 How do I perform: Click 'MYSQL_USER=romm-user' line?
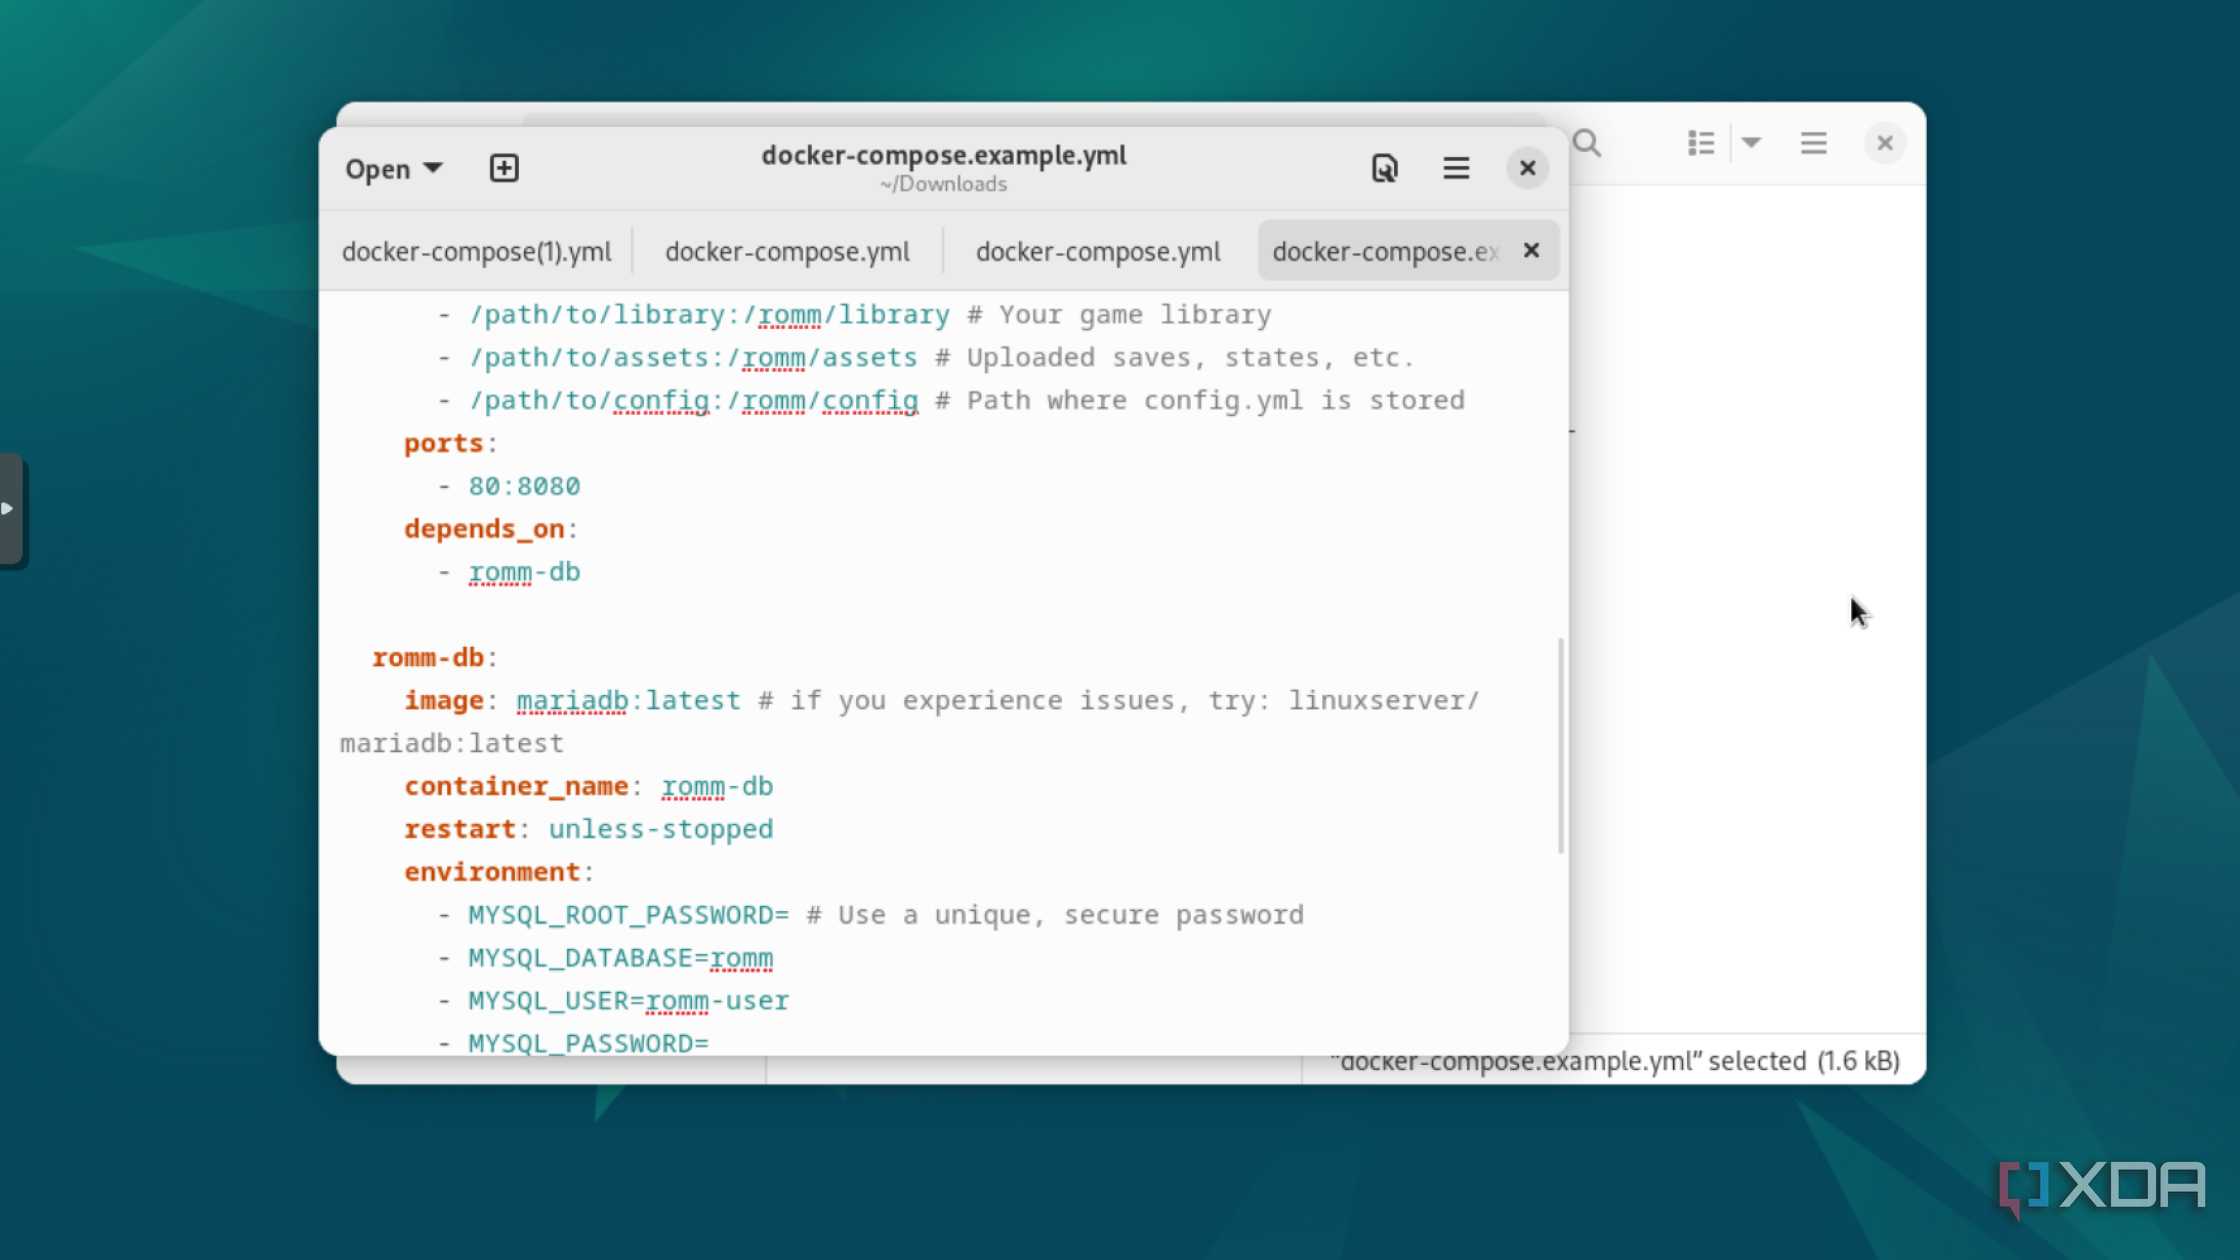(628, 1001)
